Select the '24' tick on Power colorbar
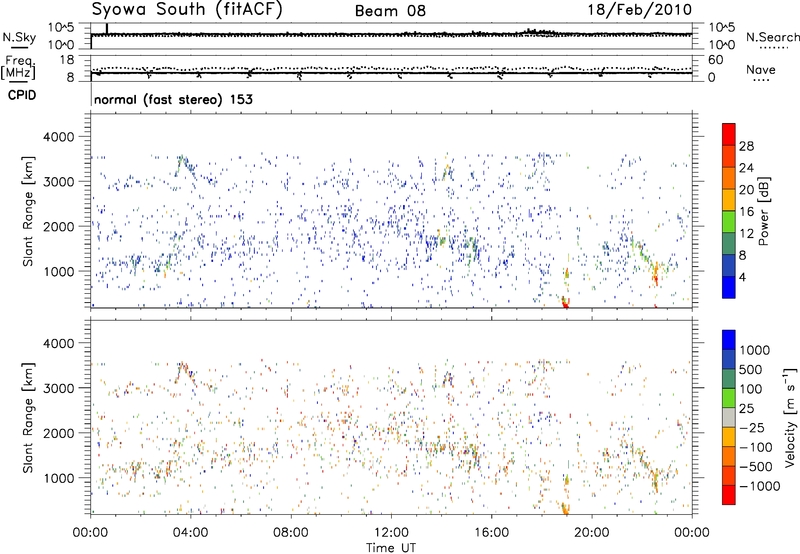The width and height of the screenshot is (800, 554). [746, 168]
